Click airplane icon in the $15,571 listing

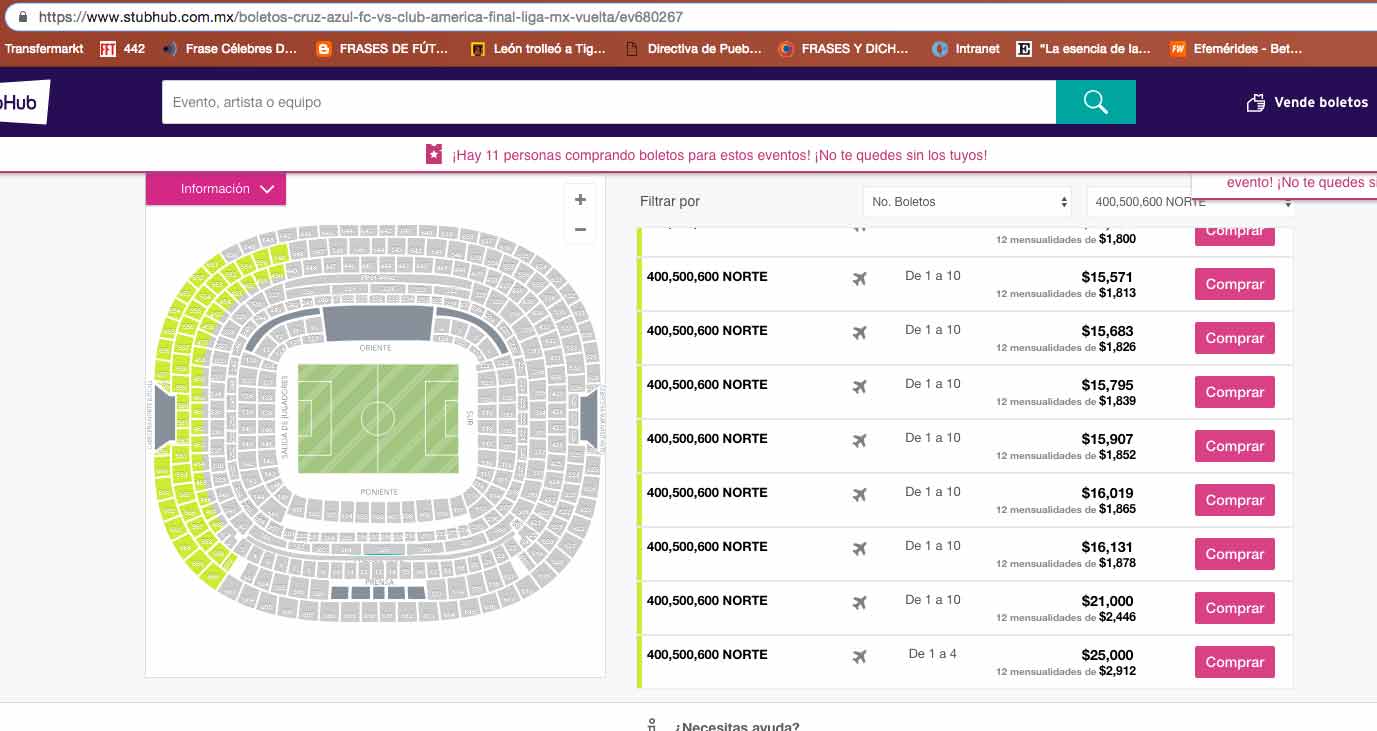859,278
